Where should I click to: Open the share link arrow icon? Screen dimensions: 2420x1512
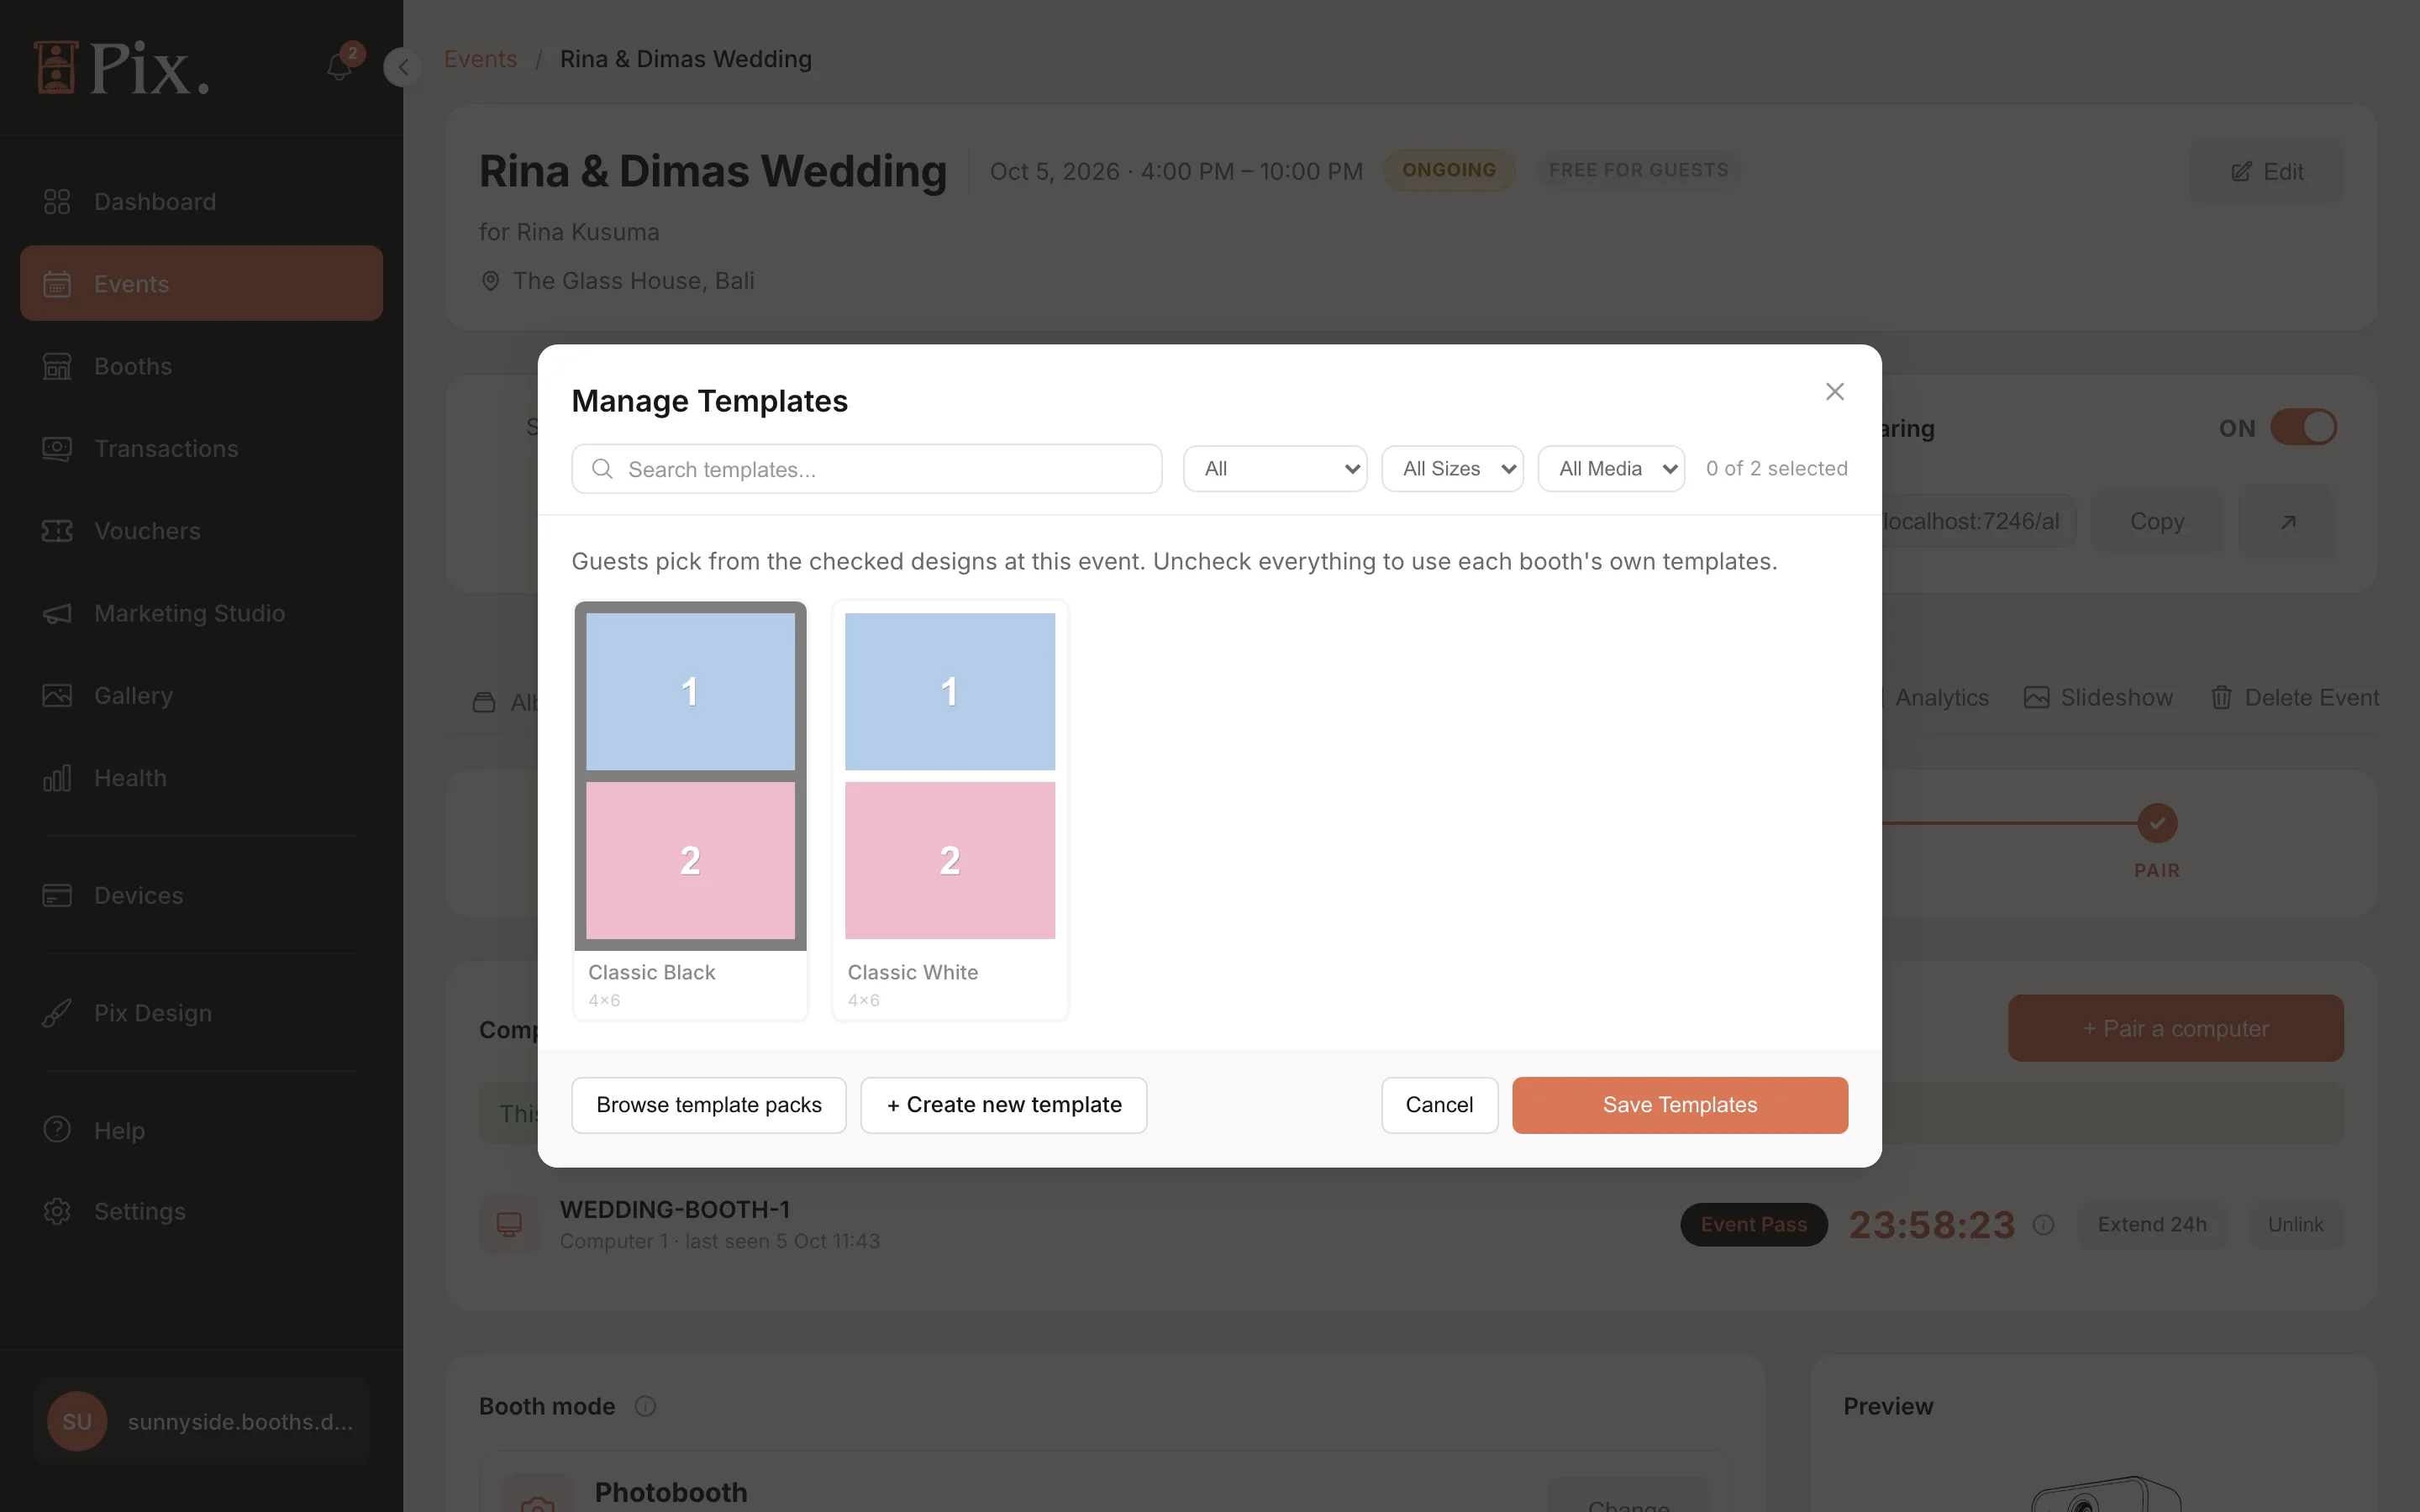pyautogui.click(x=2287, y=522)
